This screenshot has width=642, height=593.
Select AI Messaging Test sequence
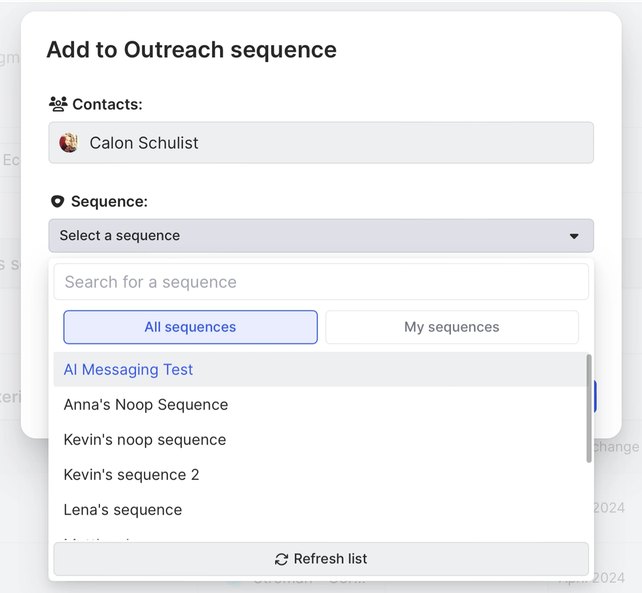[x=129, y=370]
